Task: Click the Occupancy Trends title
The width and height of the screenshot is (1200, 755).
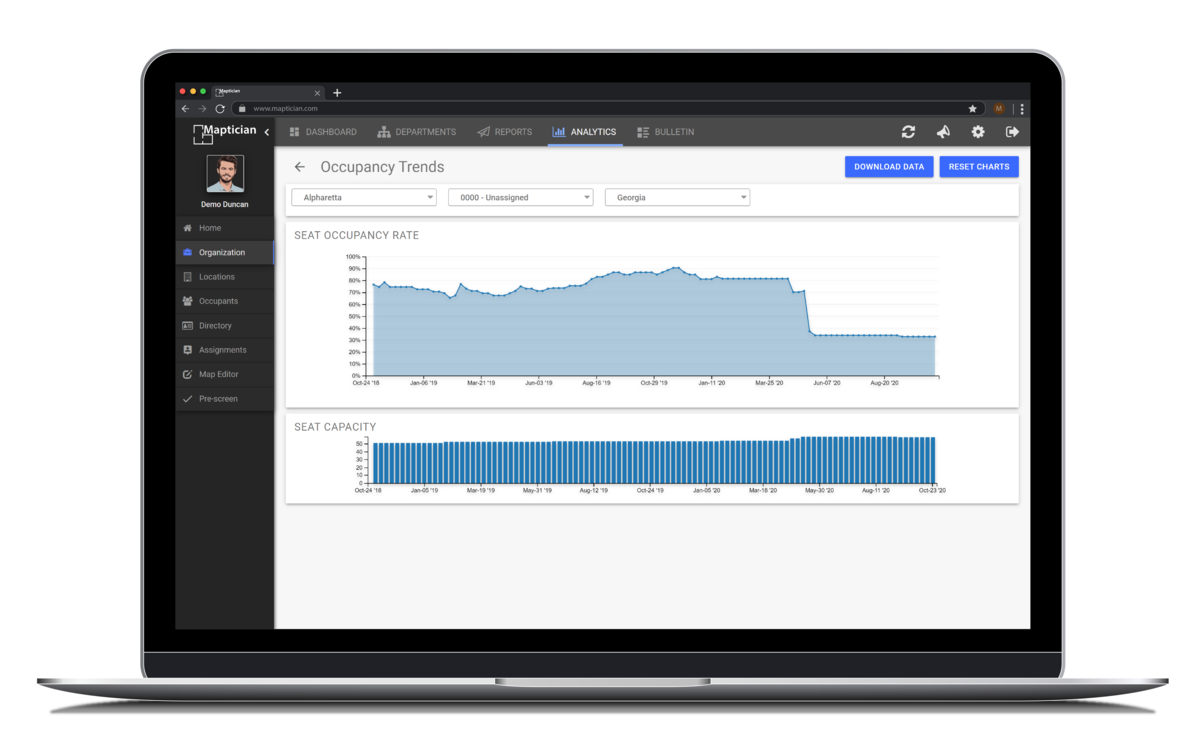Action: pos(382,167)
